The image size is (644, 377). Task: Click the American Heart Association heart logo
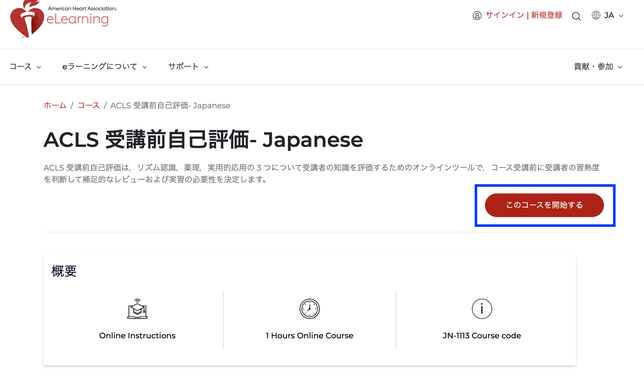(27, 19)
